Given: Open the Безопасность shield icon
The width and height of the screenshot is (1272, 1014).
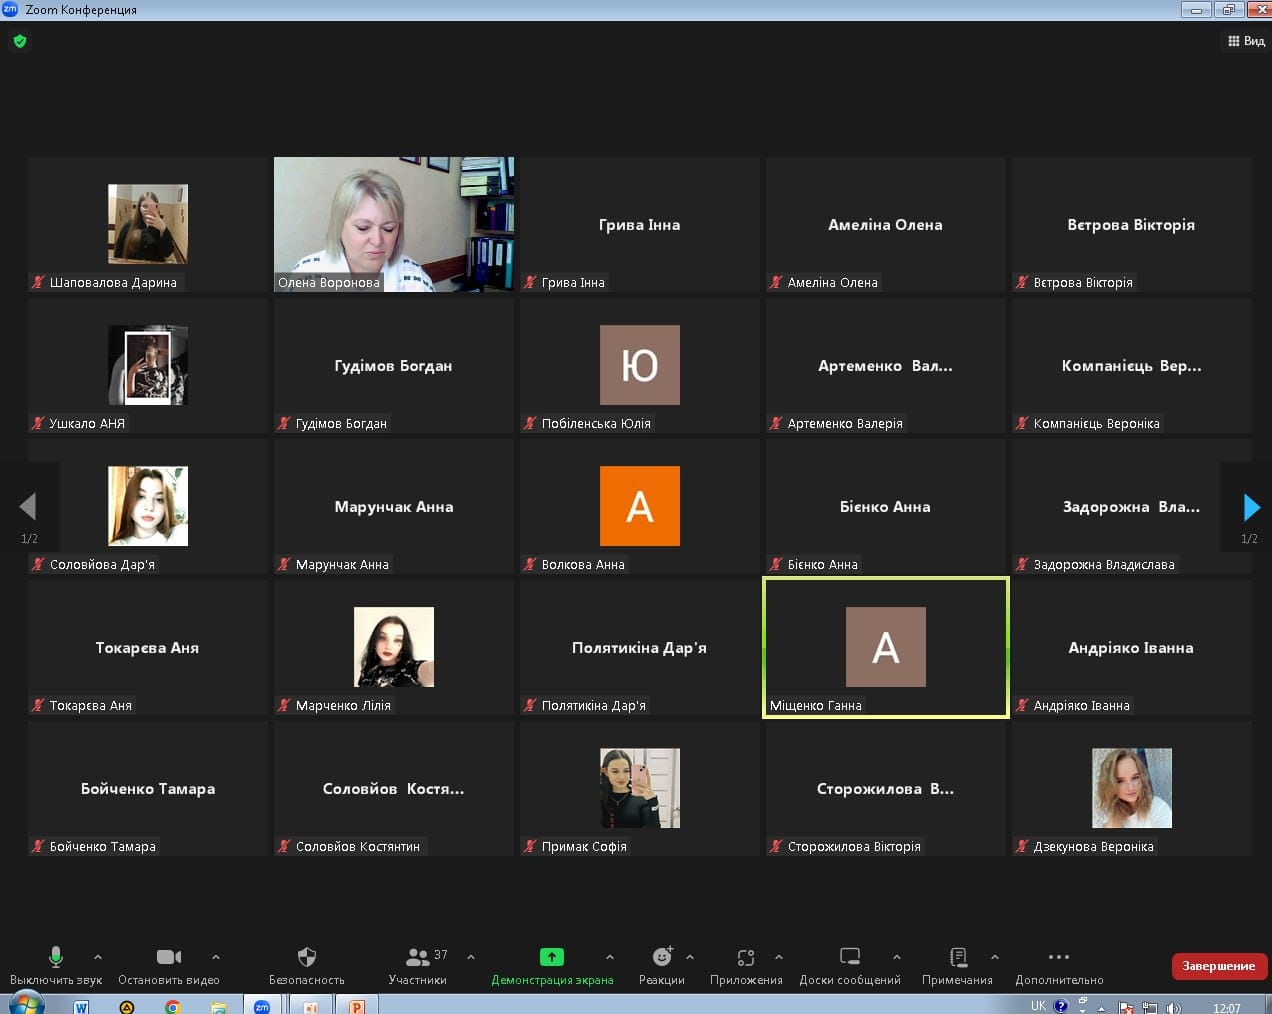Looking at the screenshot, I should tap(307, 957).
